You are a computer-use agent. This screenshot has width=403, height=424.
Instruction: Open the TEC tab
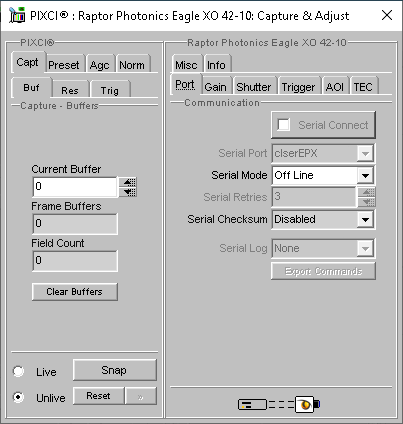[x=363, y=87]
